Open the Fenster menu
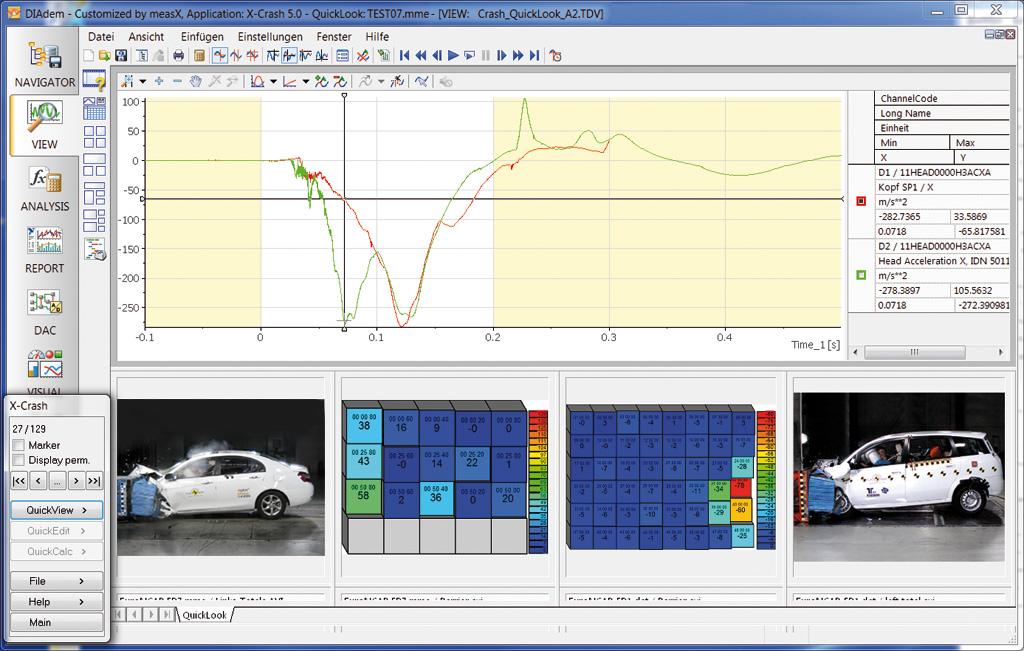The image size is (1024, 651). (334, 37)
